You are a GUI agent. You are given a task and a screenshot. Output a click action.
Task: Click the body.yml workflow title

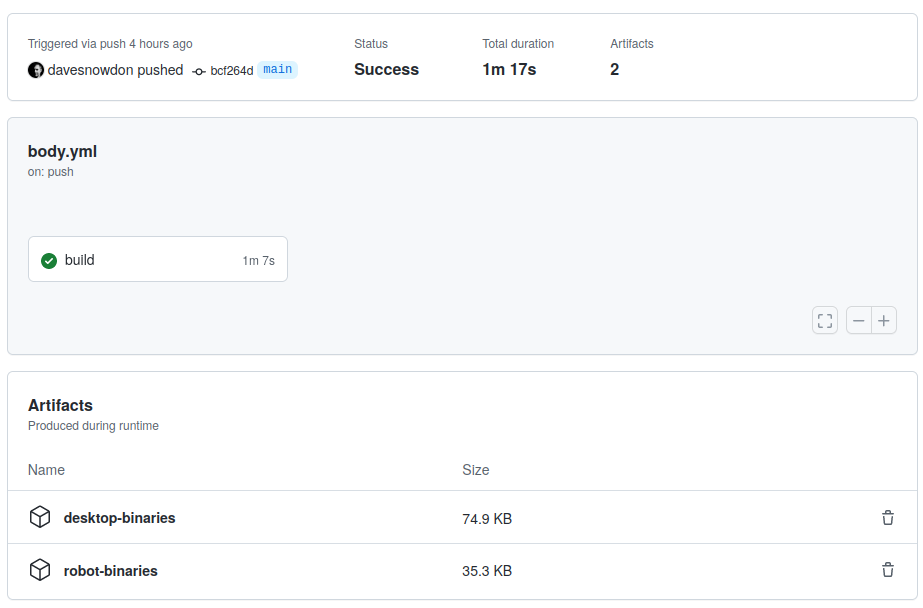click(62, 152)
